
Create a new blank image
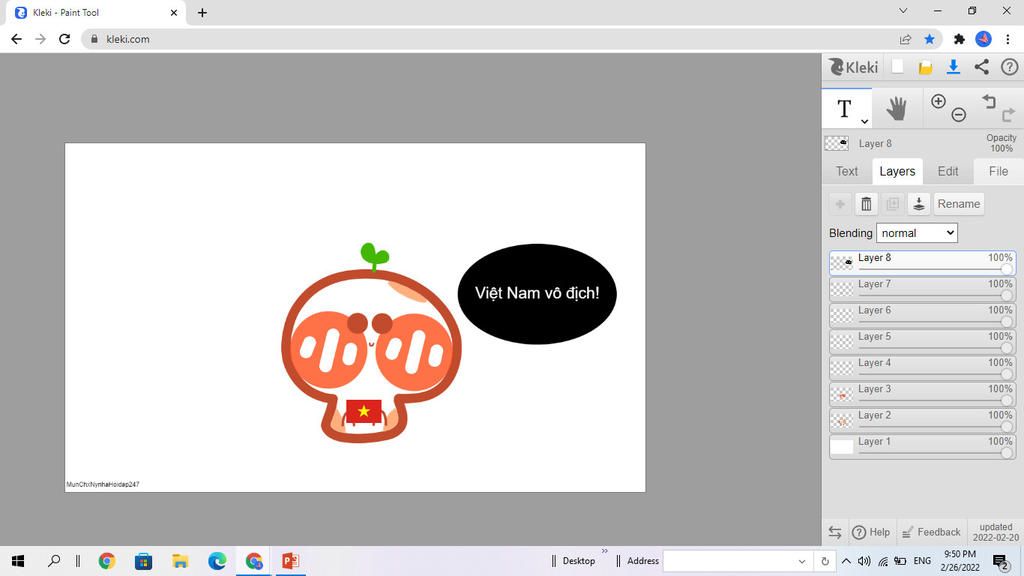[x=898, y=67]
